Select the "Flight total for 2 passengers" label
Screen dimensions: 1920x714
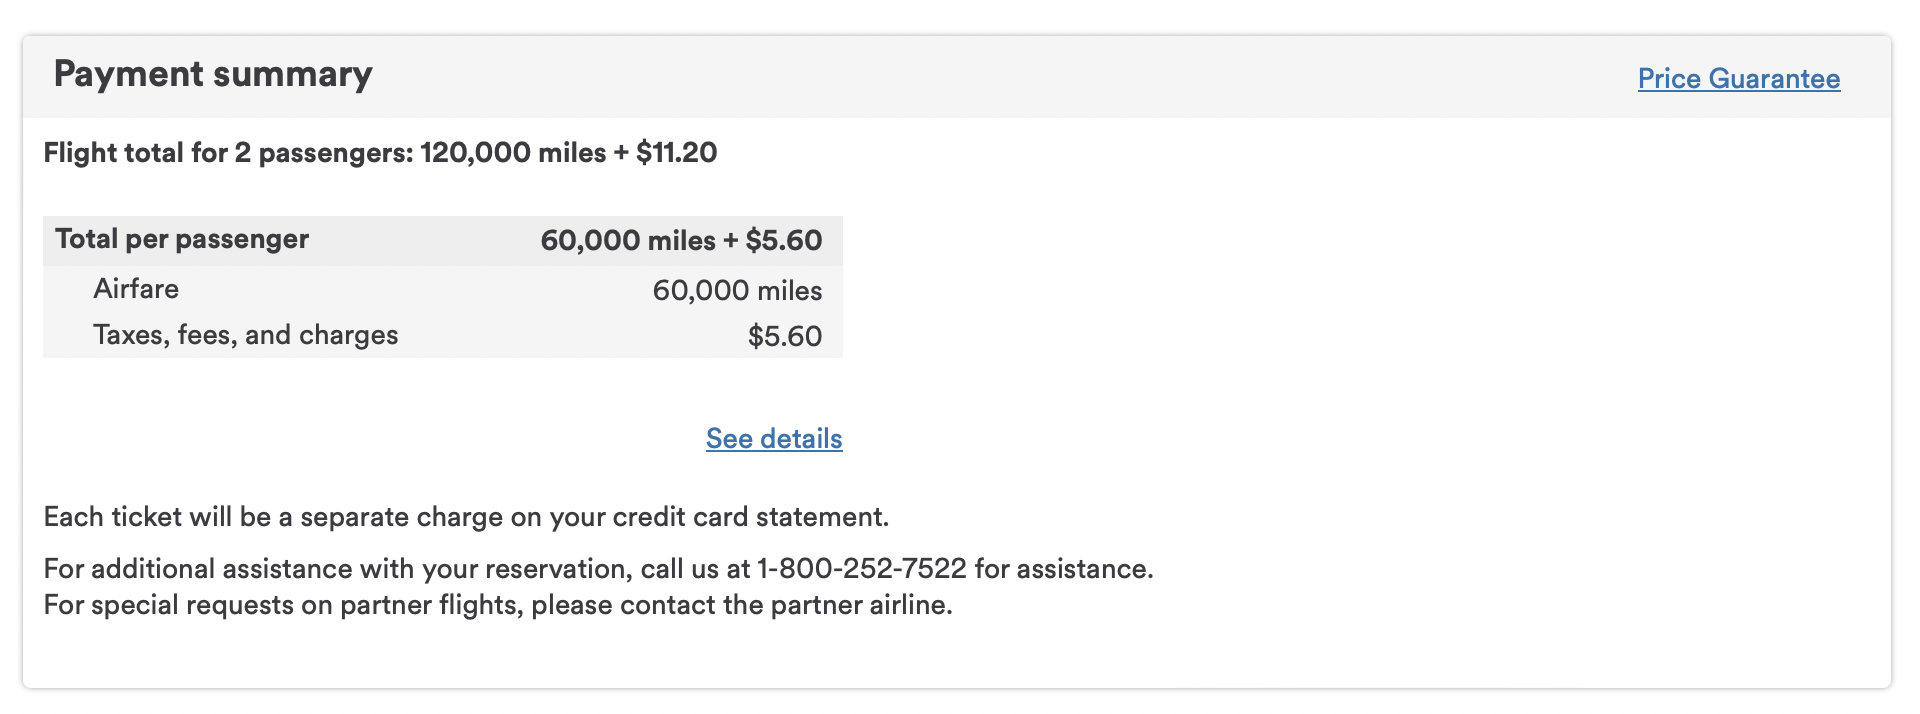click(x=227, y=153)
